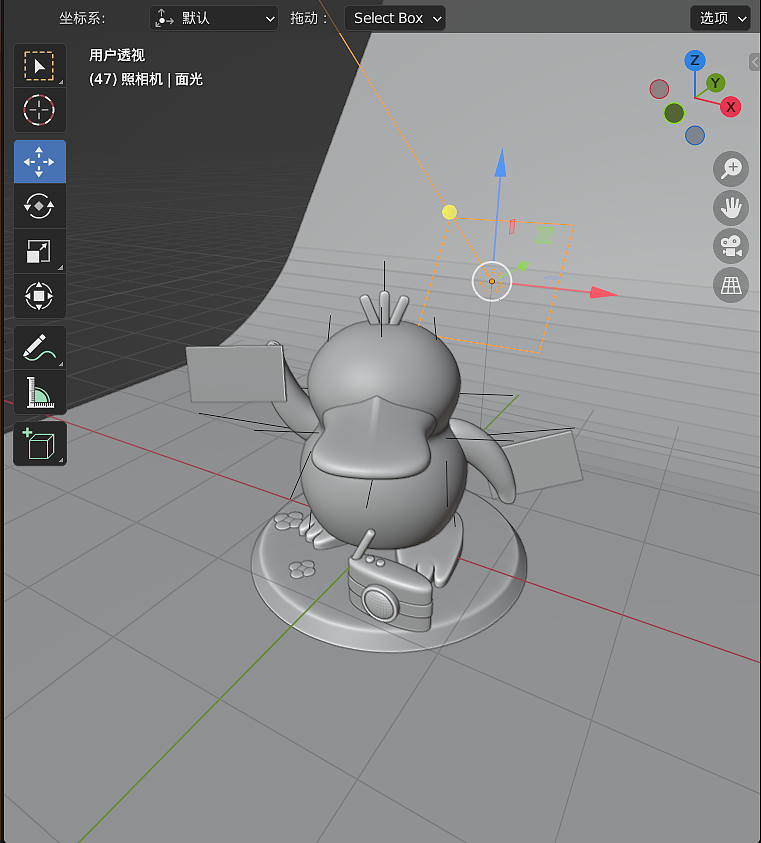The width and height of the screenshot is (761, 843).
Task: Switch perspective/orthographic with grid icon
Action: pos(731,285)
